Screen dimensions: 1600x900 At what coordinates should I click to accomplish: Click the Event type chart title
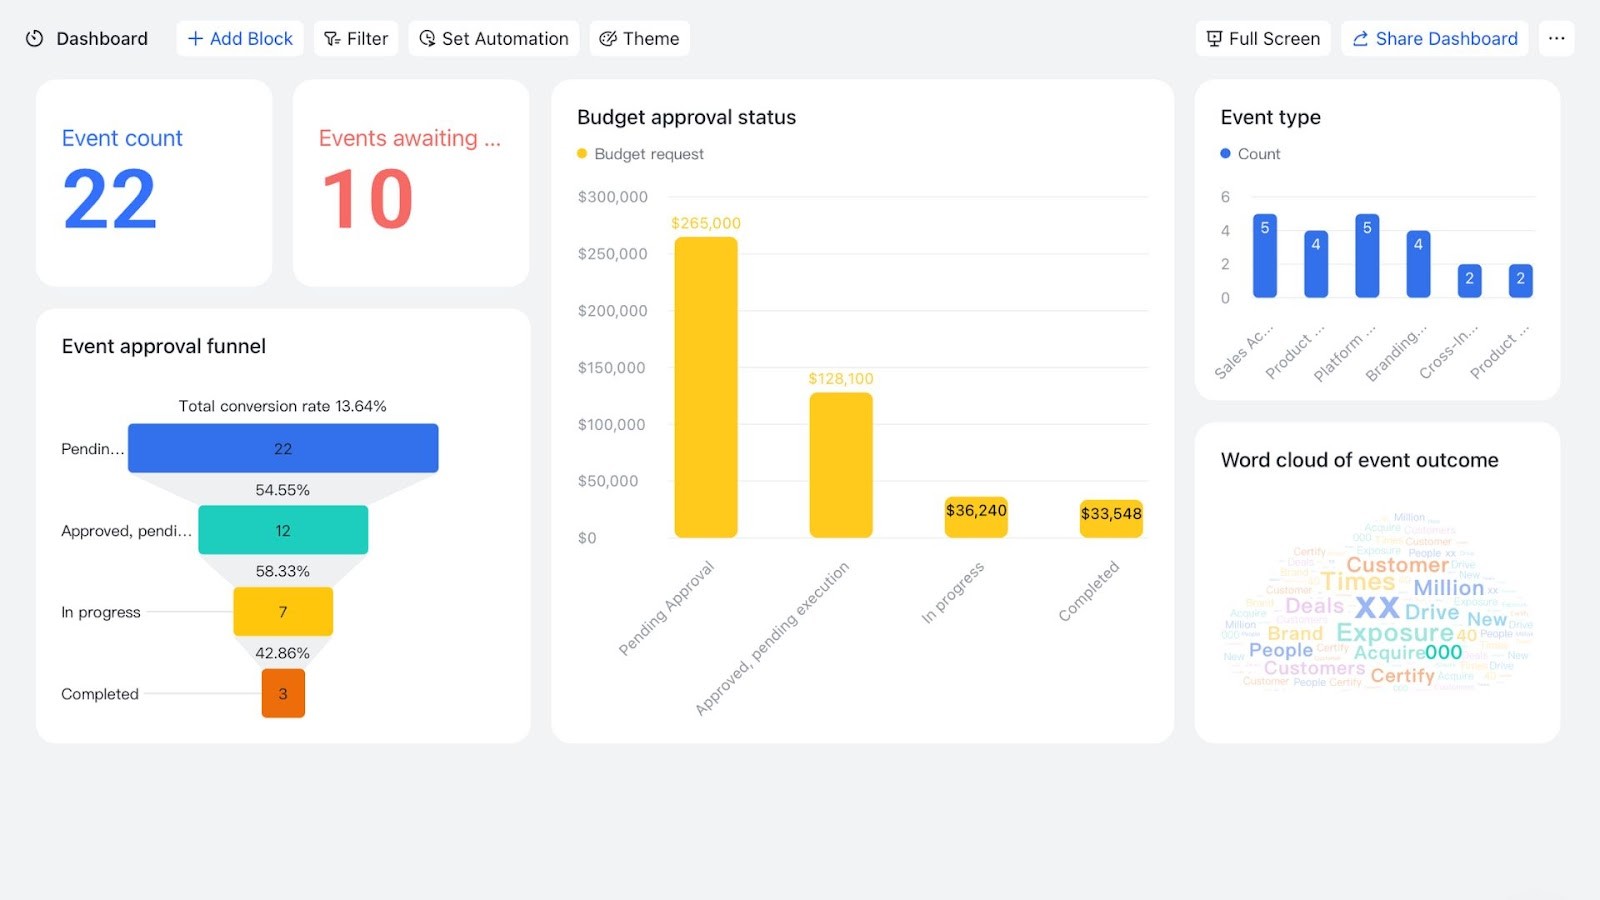(1271, 117)
